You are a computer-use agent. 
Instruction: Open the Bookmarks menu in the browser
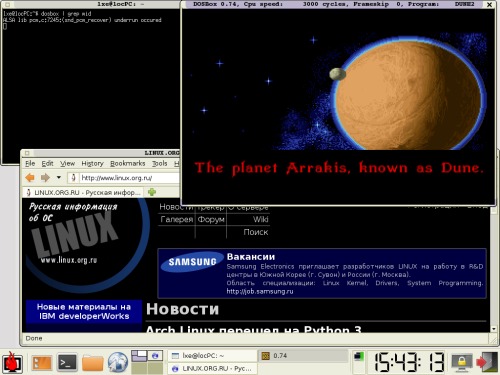pos(128,163)
